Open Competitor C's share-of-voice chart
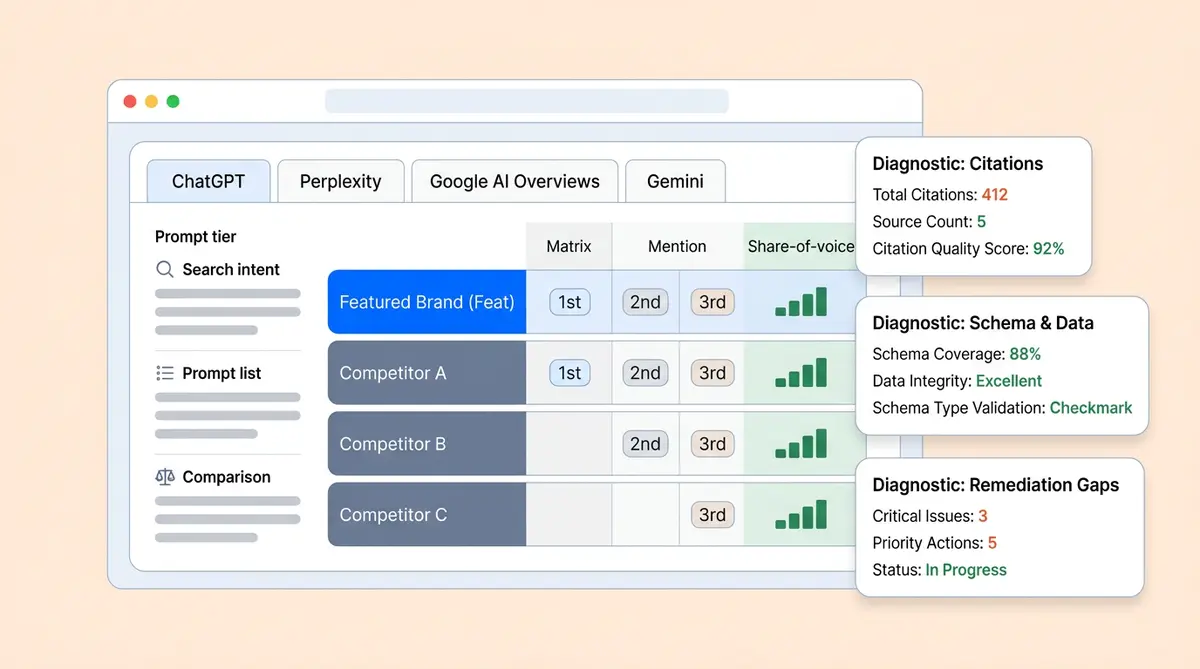The width and height of the screenshot is (1200, 669). point(800,514)
